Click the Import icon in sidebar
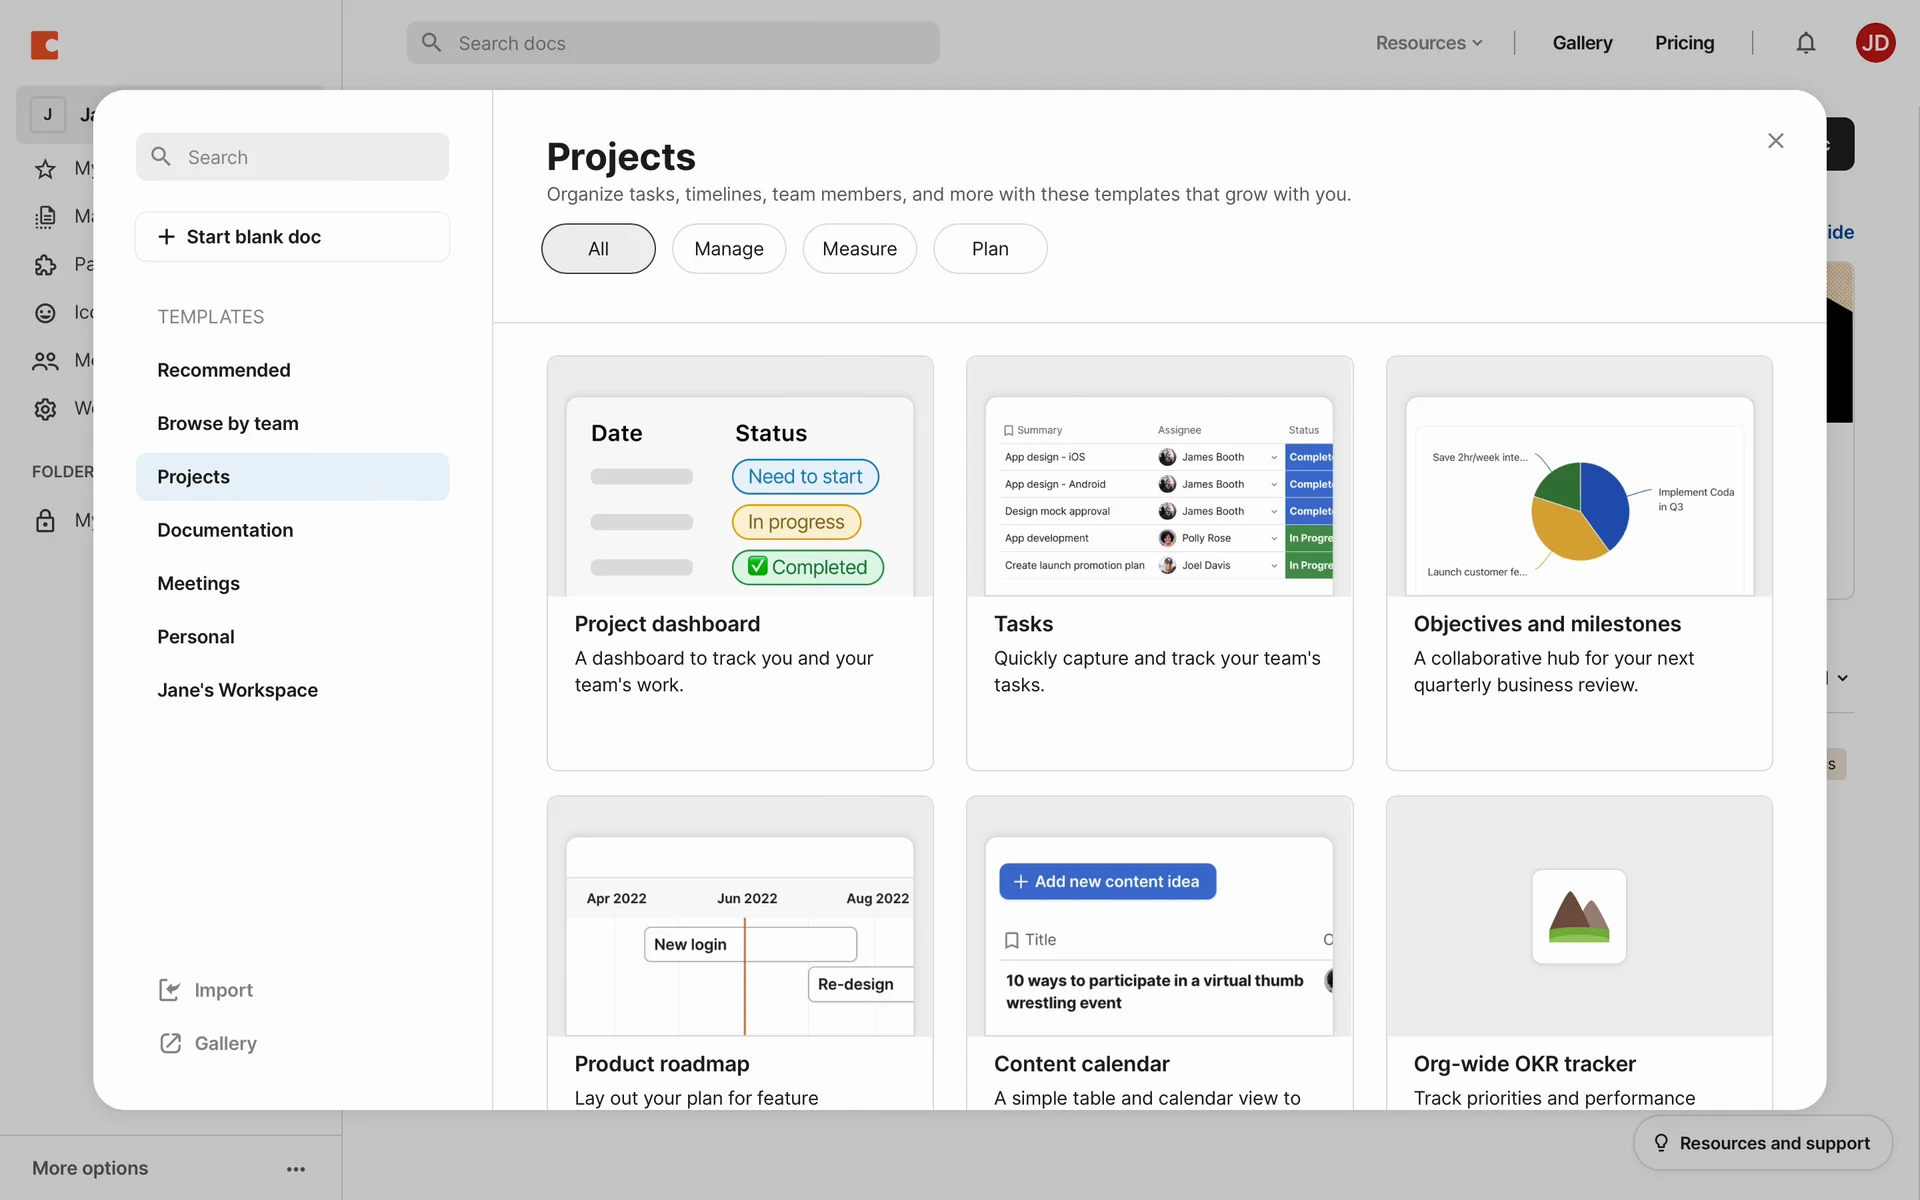The width and height of the screenshot is (1920, 1200). [170, 990]
